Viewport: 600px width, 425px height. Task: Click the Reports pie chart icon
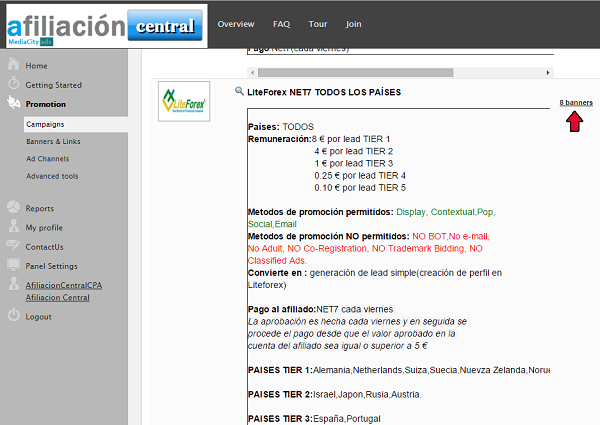(13, 207)
